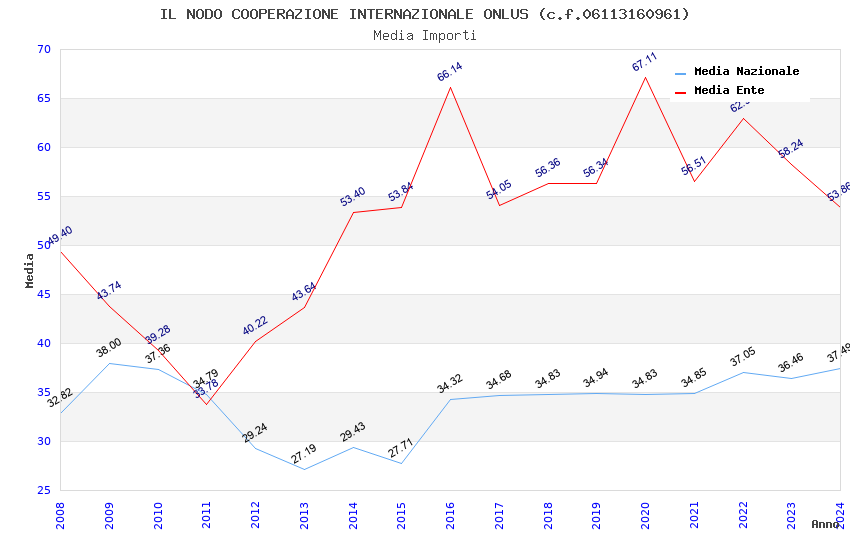Click the 40.22 data label

coord(255,325)
